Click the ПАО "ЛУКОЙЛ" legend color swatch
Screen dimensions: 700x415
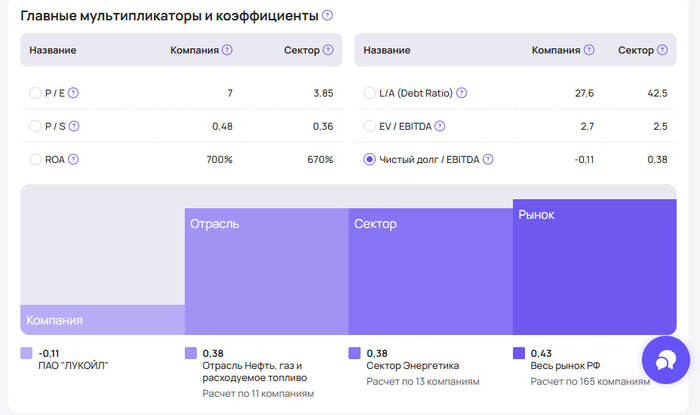[x=26, y=353]
